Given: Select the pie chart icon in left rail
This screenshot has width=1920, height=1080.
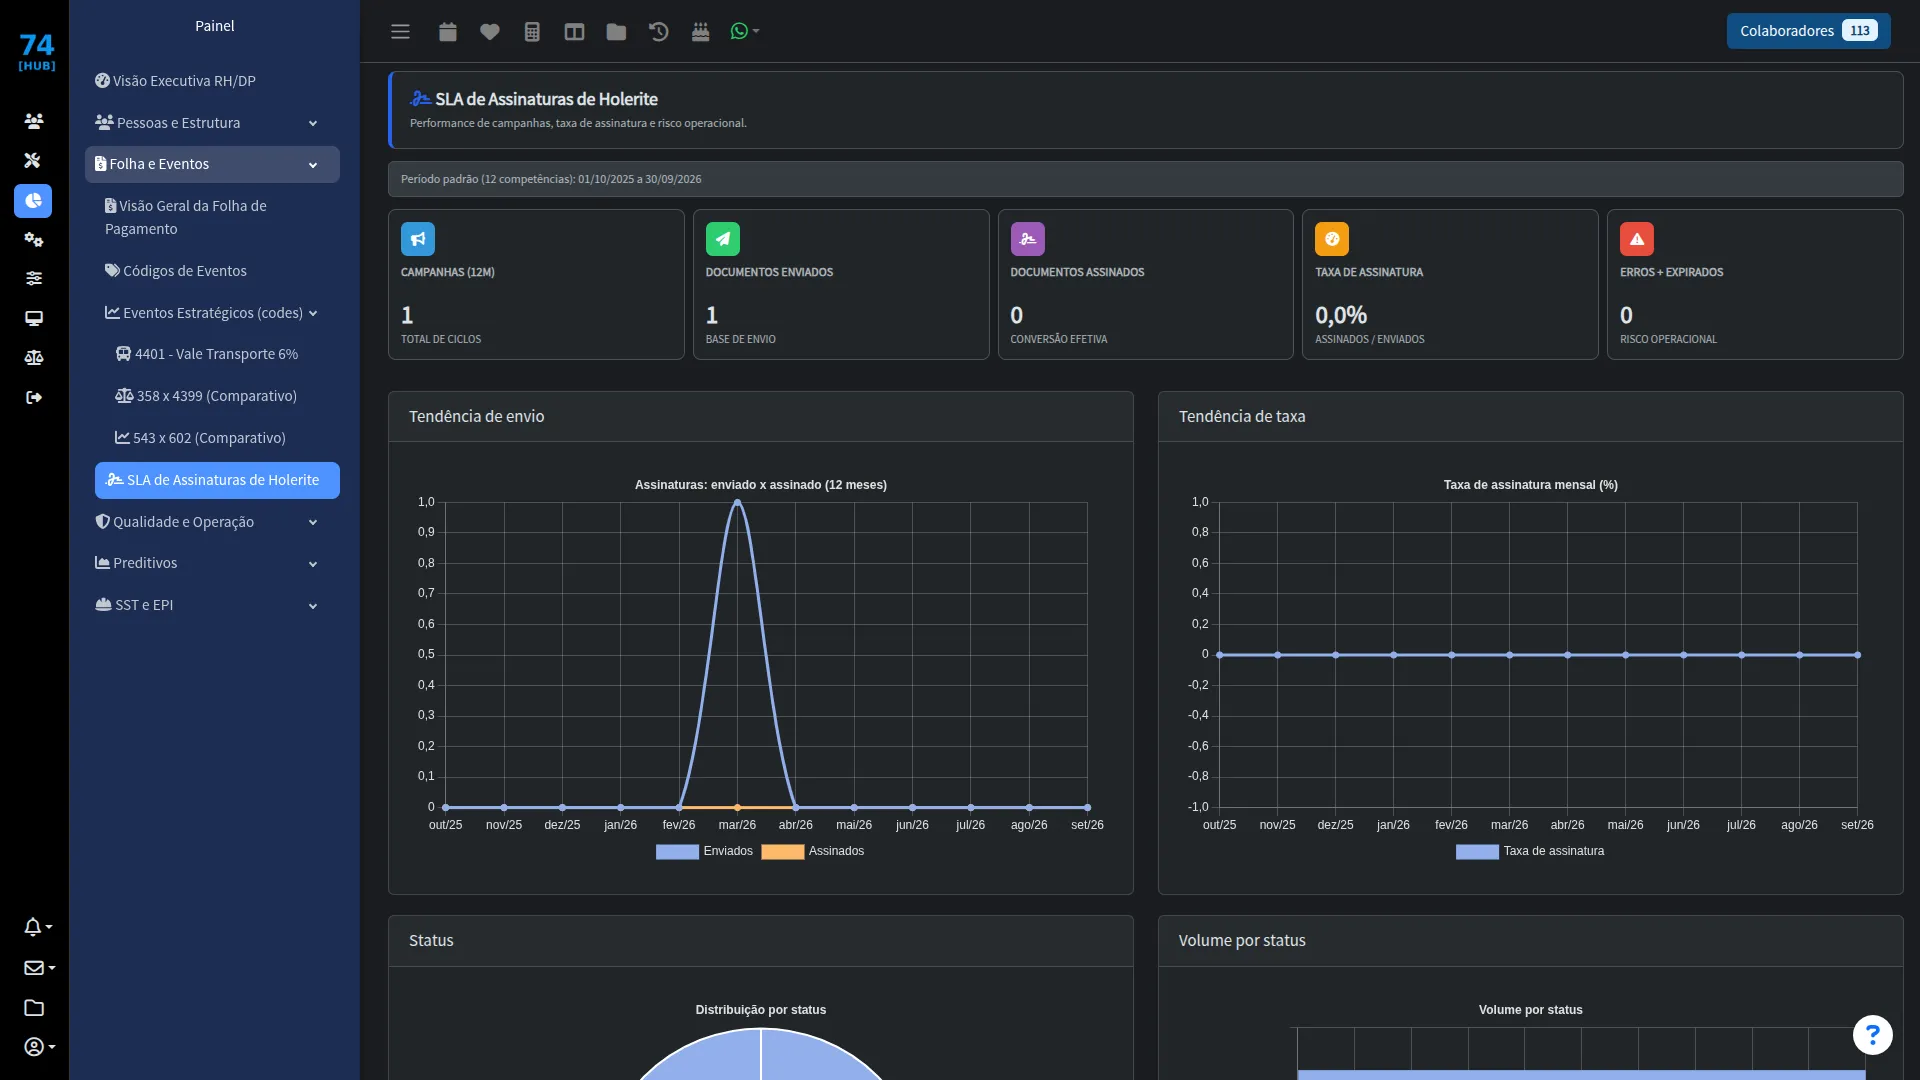Looking at the screenshot, I should tap(33, 201).
